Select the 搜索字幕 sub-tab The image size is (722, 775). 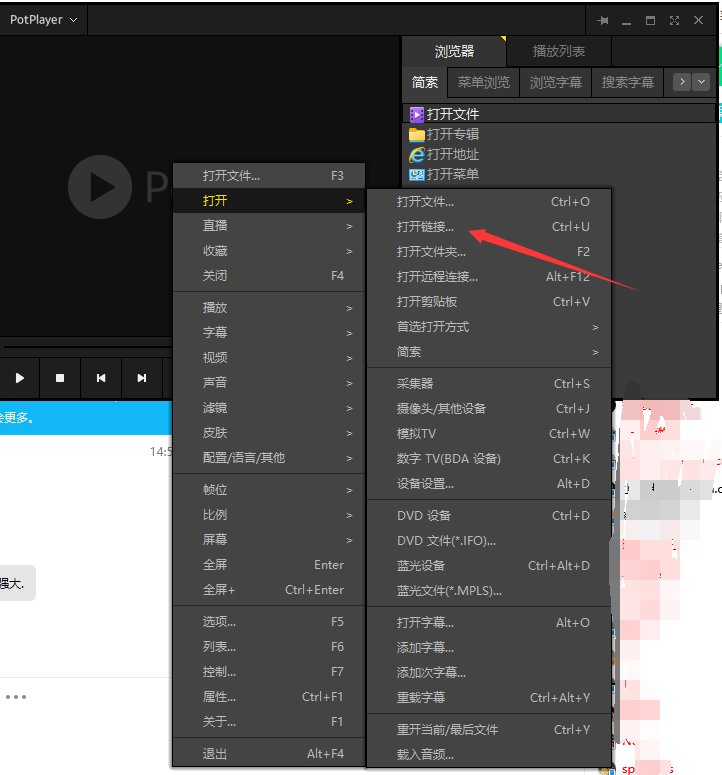(x=628, y=83)
